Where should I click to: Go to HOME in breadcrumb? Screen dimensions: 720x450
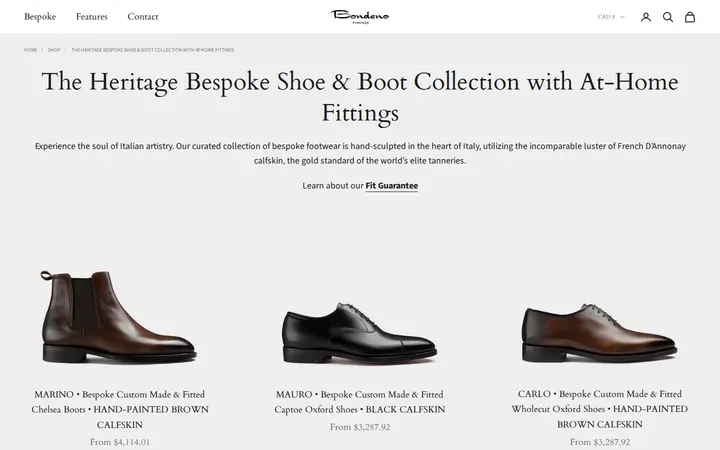click(30, 50)
